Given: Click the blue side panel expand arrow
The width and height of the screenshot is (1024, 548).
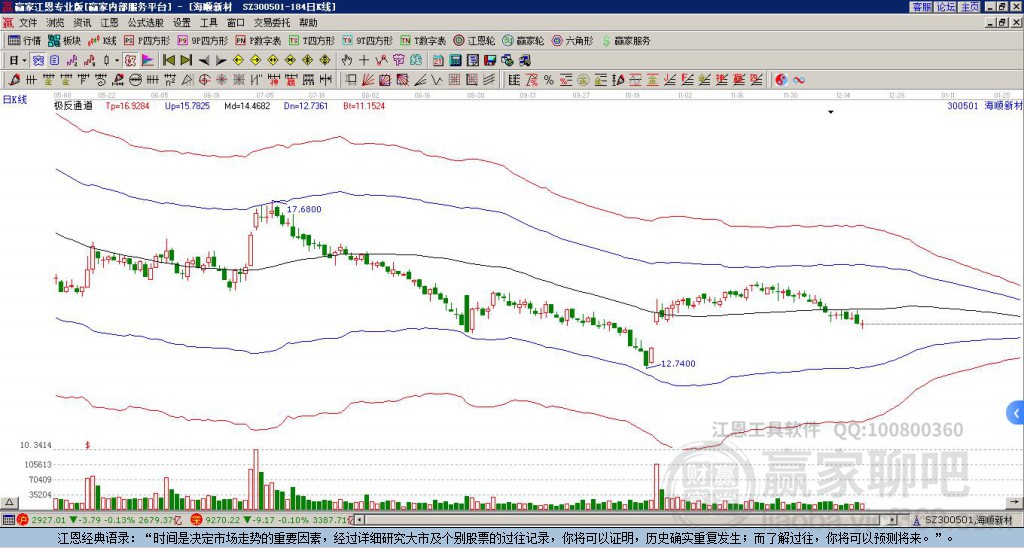Looking at the screenshot, I should pyautogui.click(x=1016, y=413).
